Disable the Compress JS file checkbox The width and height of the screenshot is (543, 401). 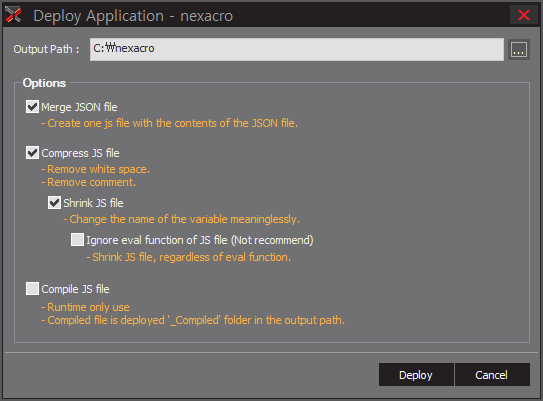(x=32, y=153)
